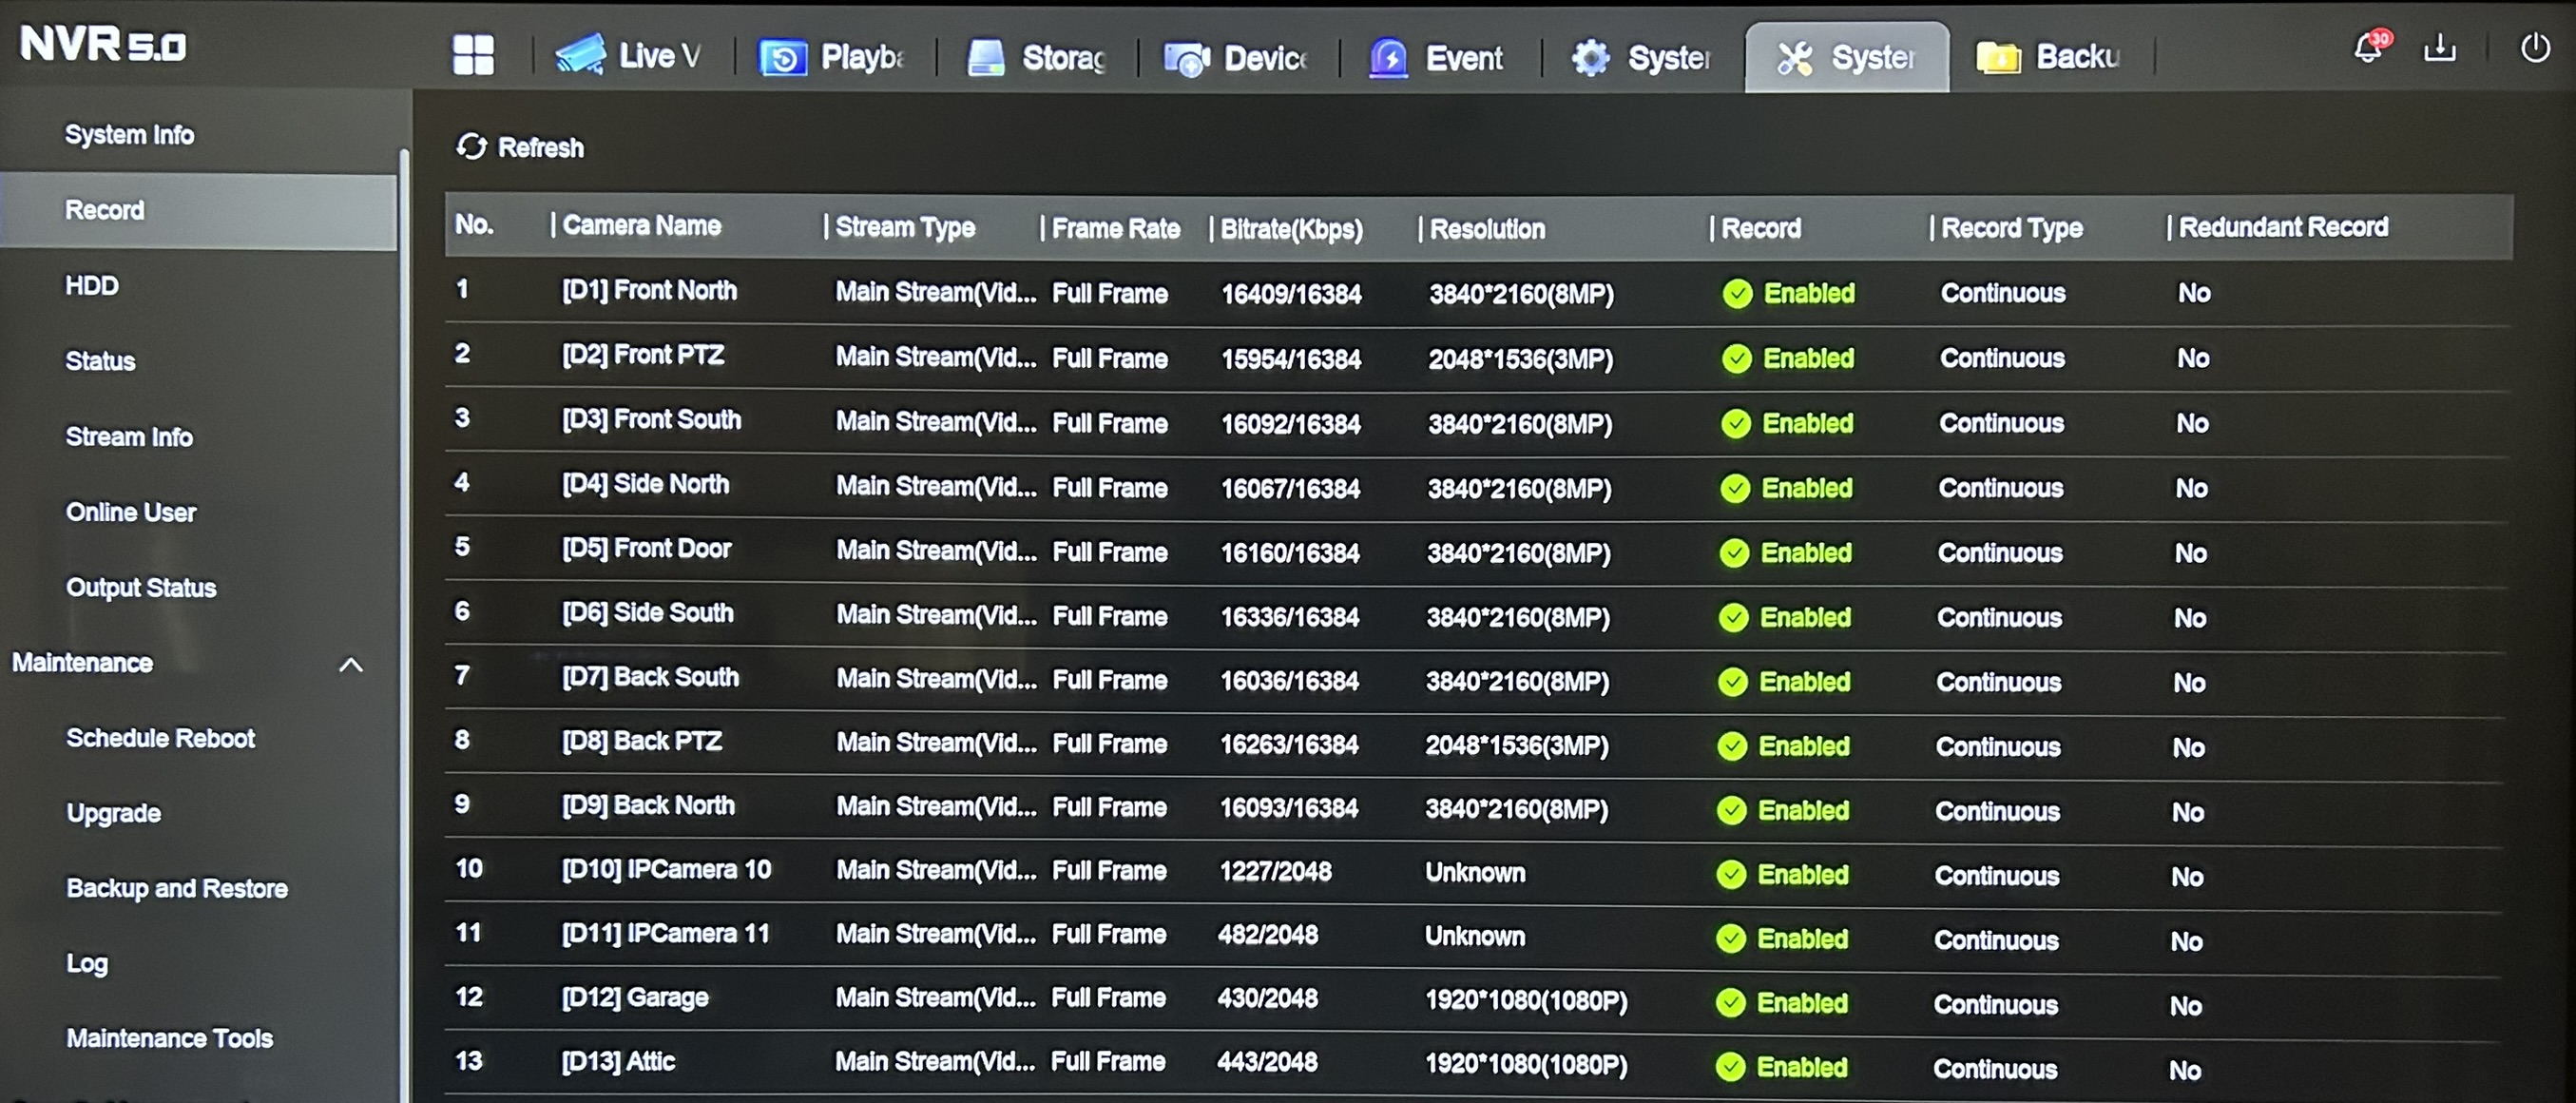Open Storage module icon
Image resolution: width=2576 pixels, height=1103 pixels.
(986, 57)
